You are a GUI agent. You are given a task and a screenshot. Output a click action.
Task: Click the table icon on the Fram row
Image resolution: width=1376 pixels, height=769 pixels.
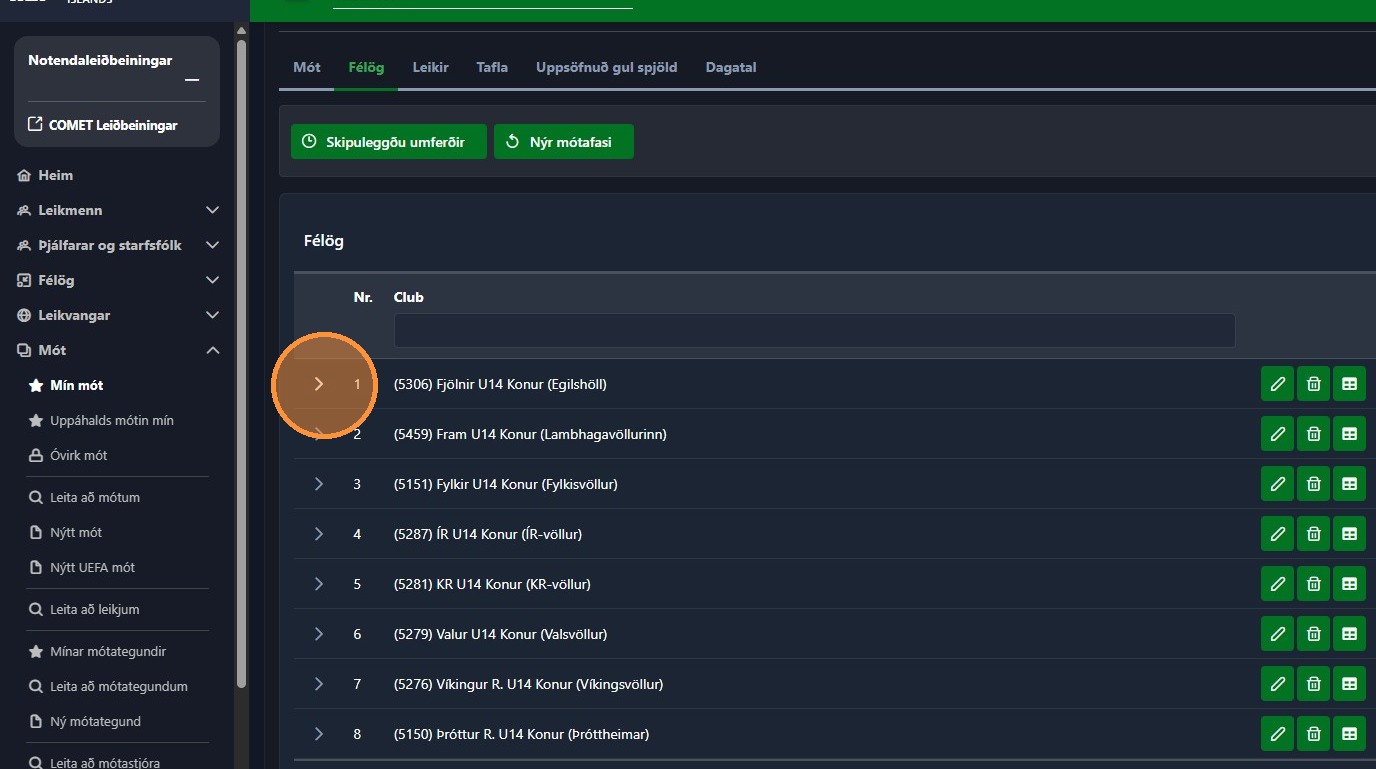click(1349, 434)
